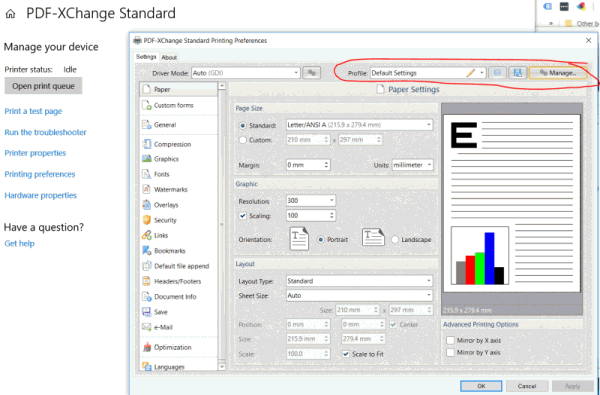The image size is (600, 395).
Task: Click the OK button
Action: click(481, 386)
